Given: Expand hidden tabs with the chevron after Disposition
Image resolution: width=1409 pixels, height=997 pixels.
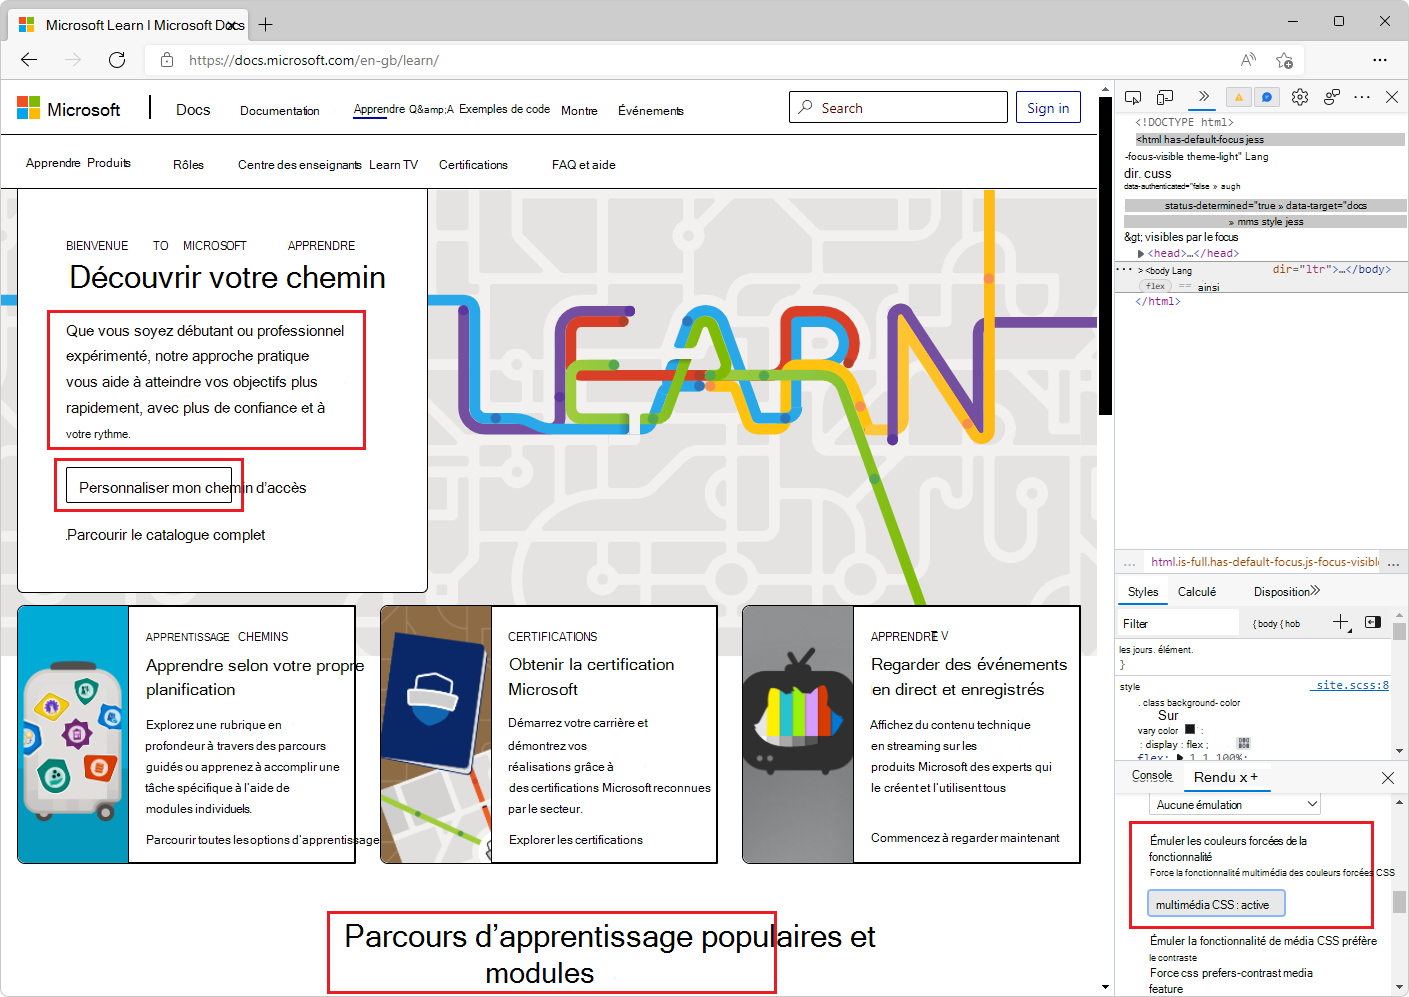Looking at the screenshot, I should (1314, 590).
